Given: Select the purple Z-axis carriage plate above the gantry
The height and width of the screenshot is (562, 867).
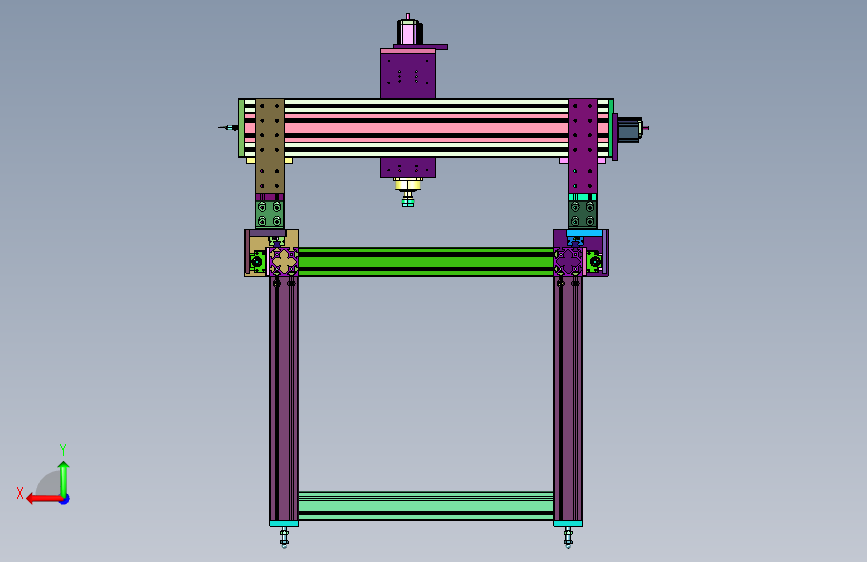Looking at the screenshot, I should point(408,74).
